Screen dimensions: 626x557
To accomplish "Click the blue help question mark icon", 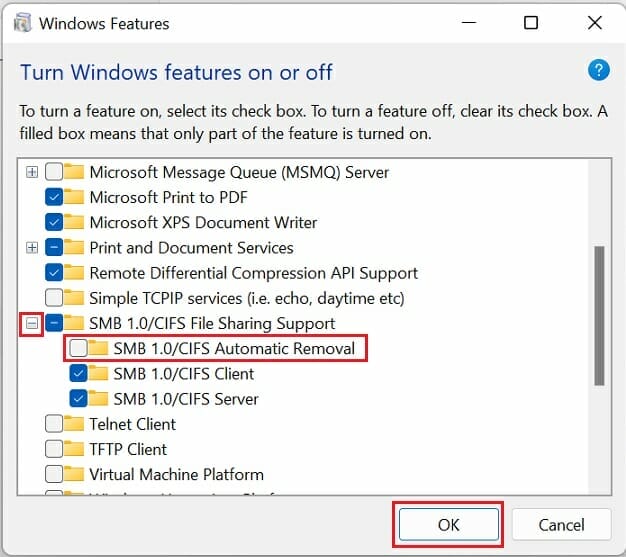I will (598, 70).
